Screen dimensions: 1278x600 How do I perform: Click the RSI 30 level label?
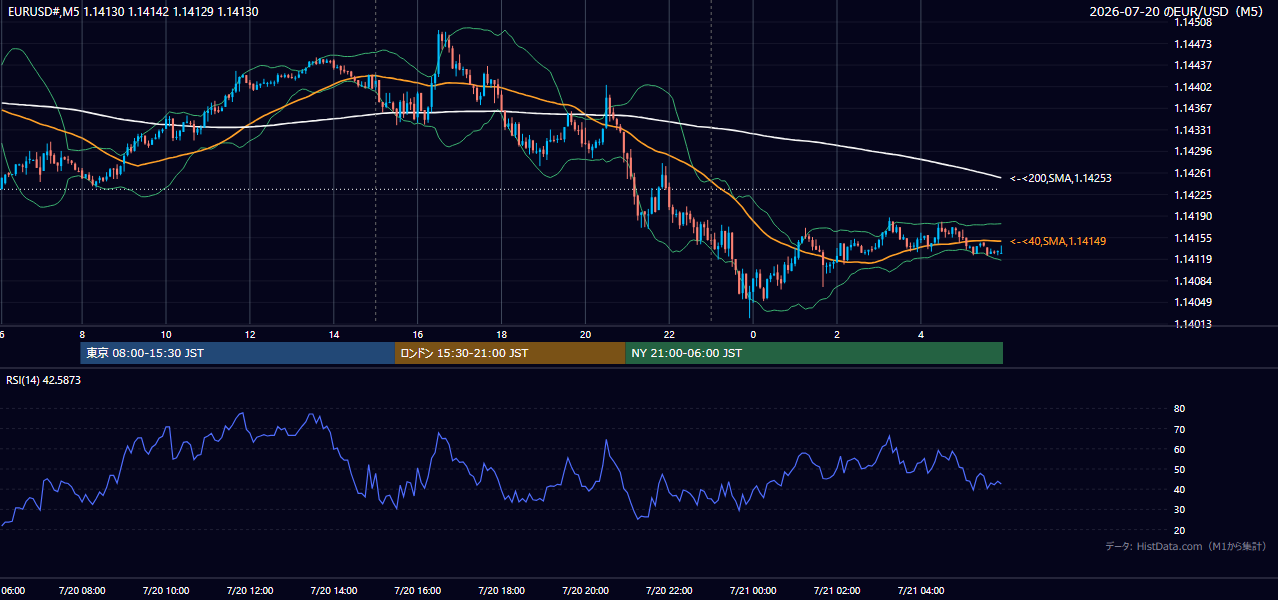(1179, 510)
